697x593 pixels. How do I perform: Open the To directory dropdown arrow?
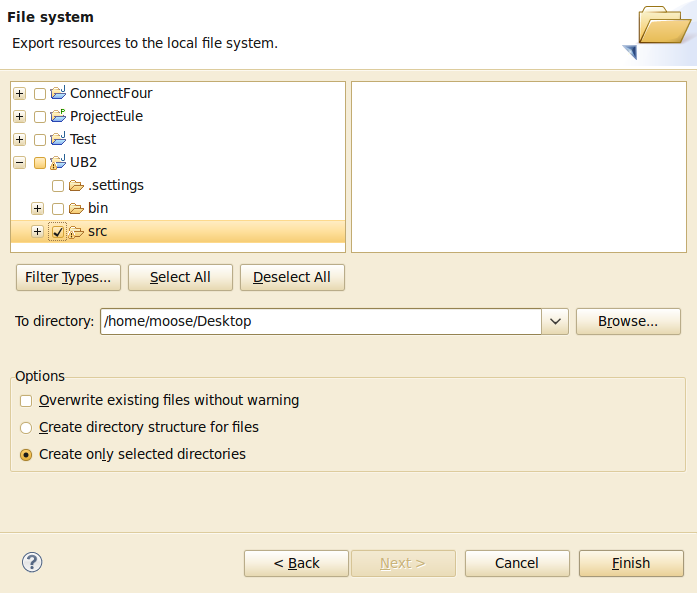555,322
